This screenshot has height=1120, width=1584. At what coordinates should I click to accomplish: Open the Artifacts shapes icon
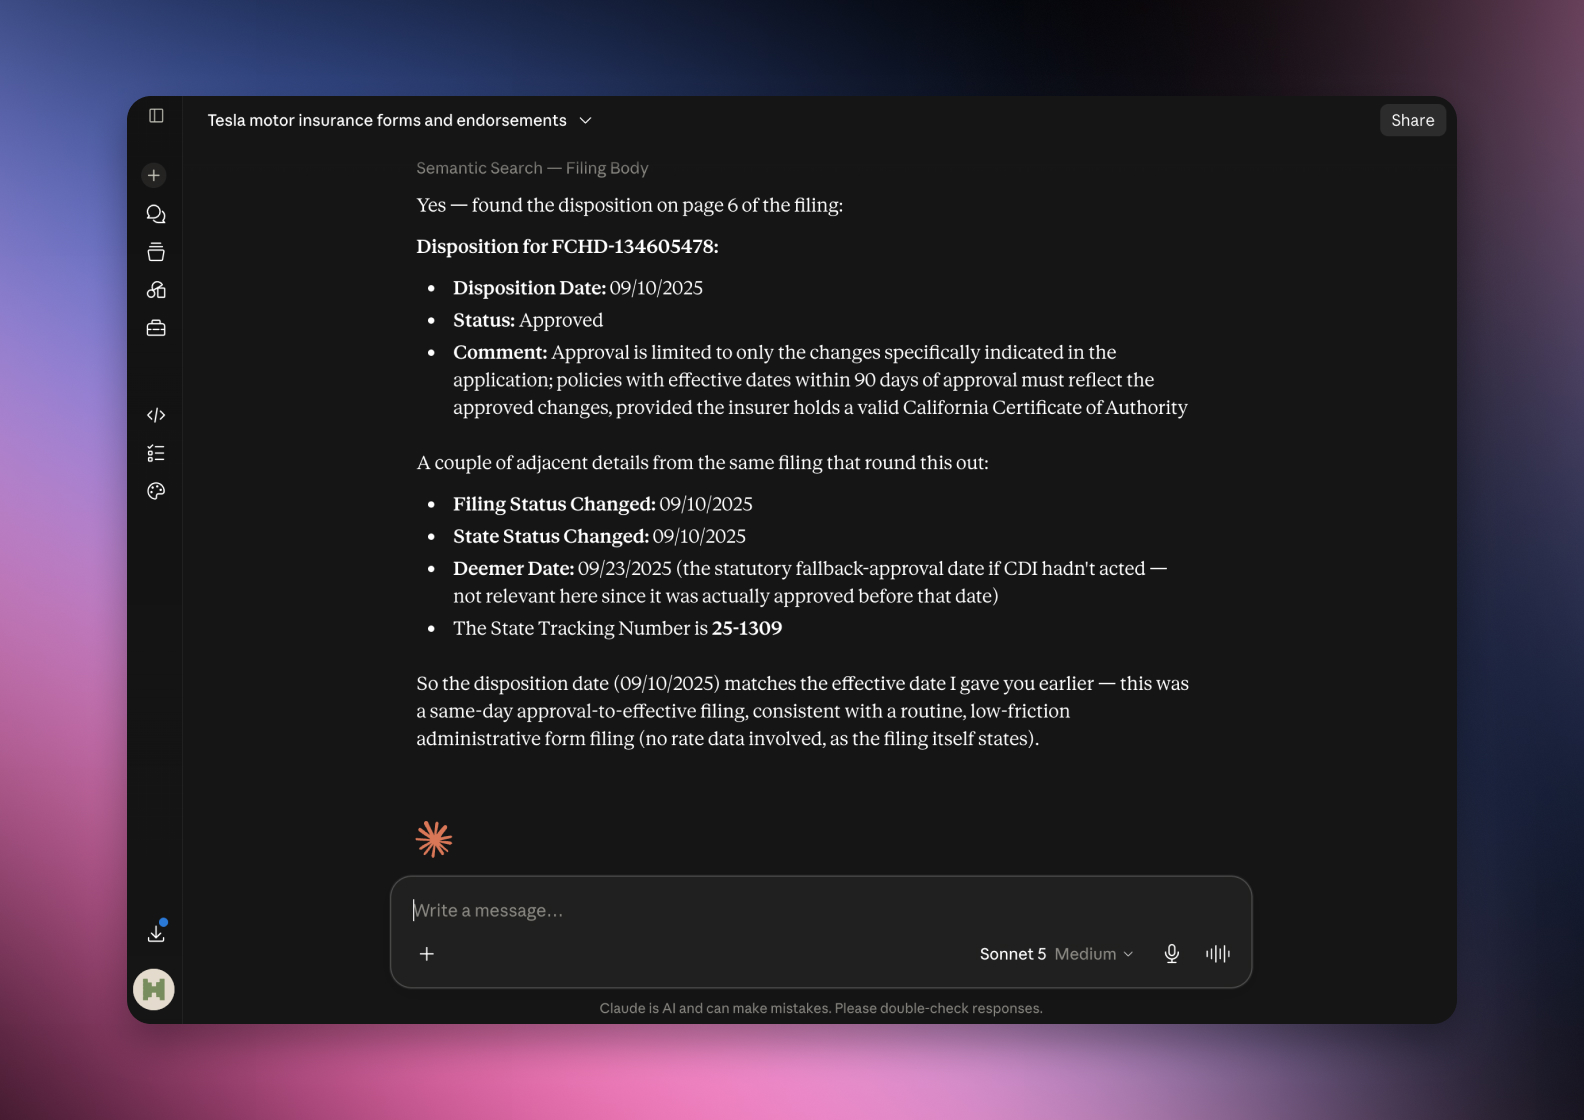(x=156, y=290)
